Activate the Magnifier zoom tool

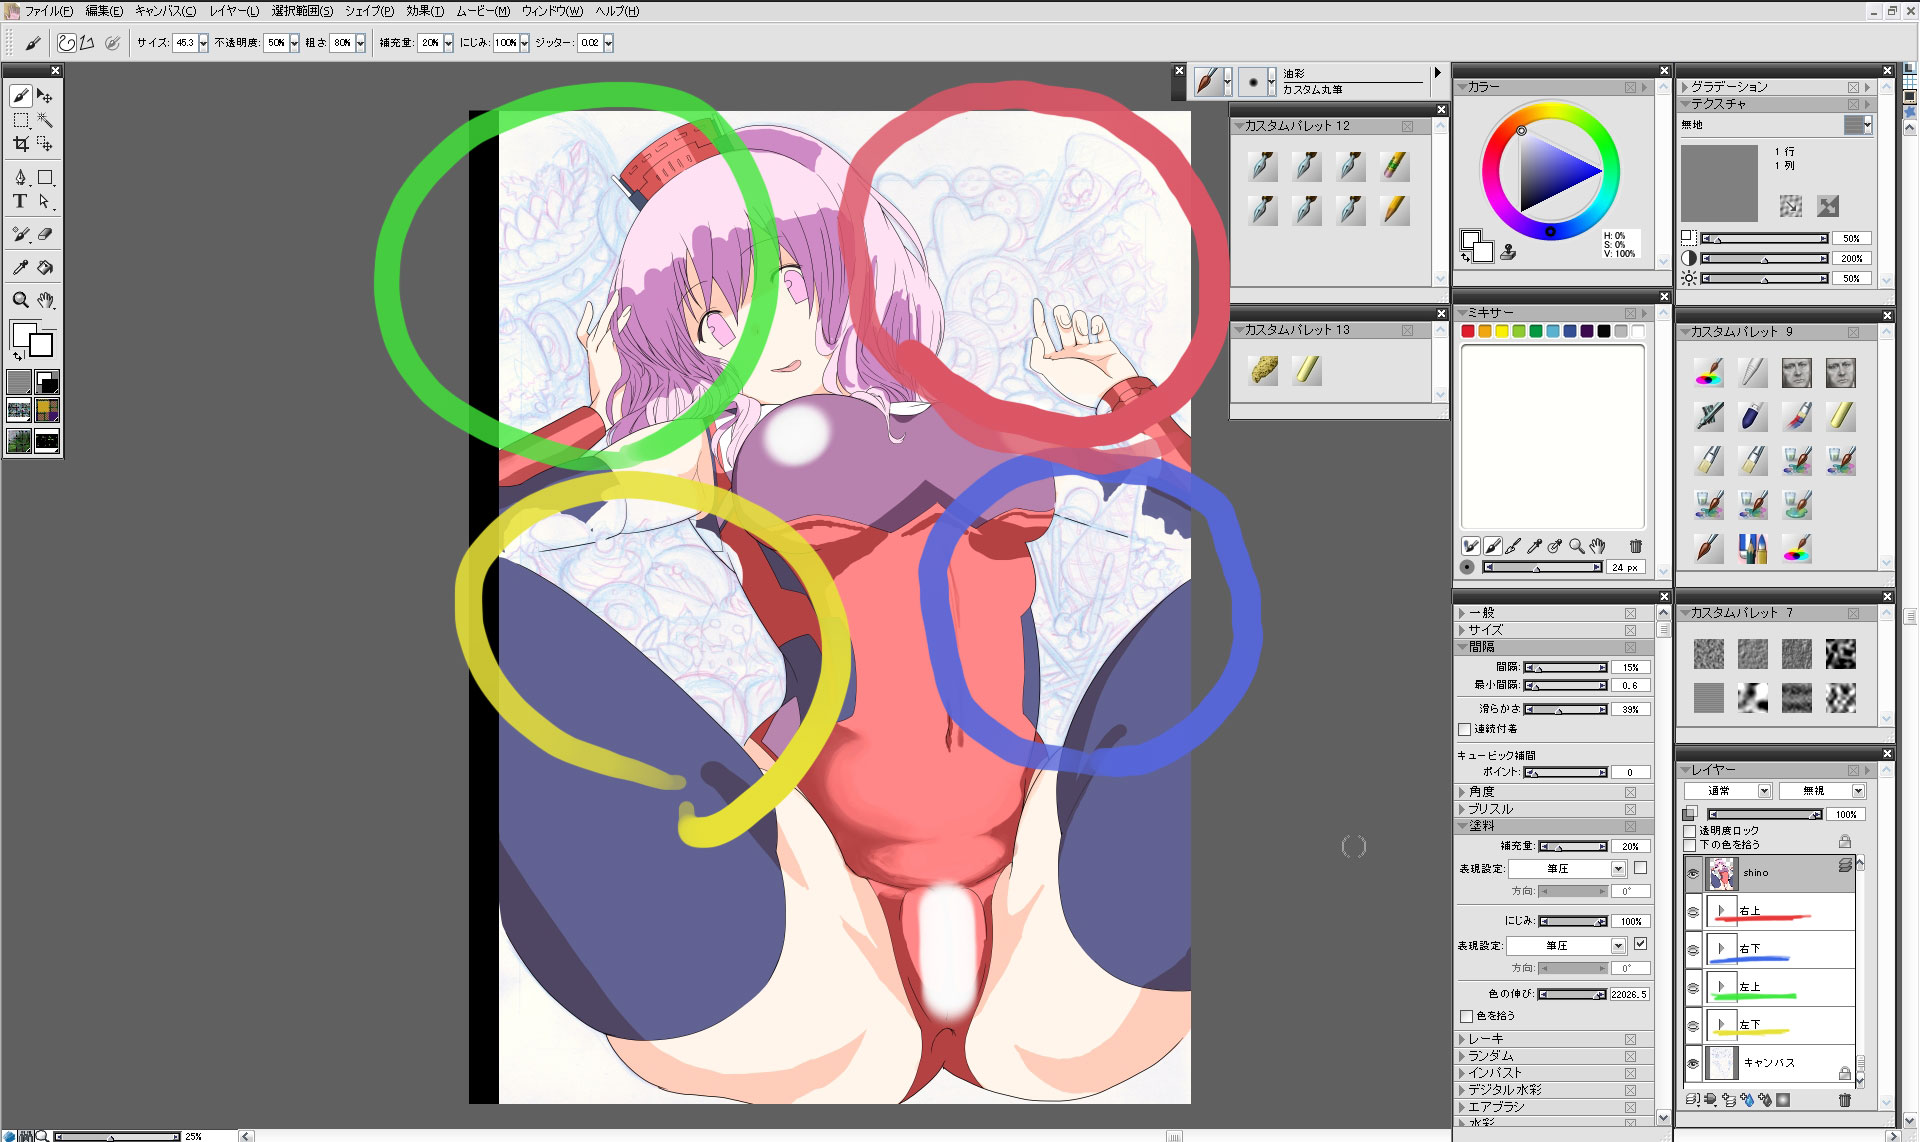click(x=20, y=300)
